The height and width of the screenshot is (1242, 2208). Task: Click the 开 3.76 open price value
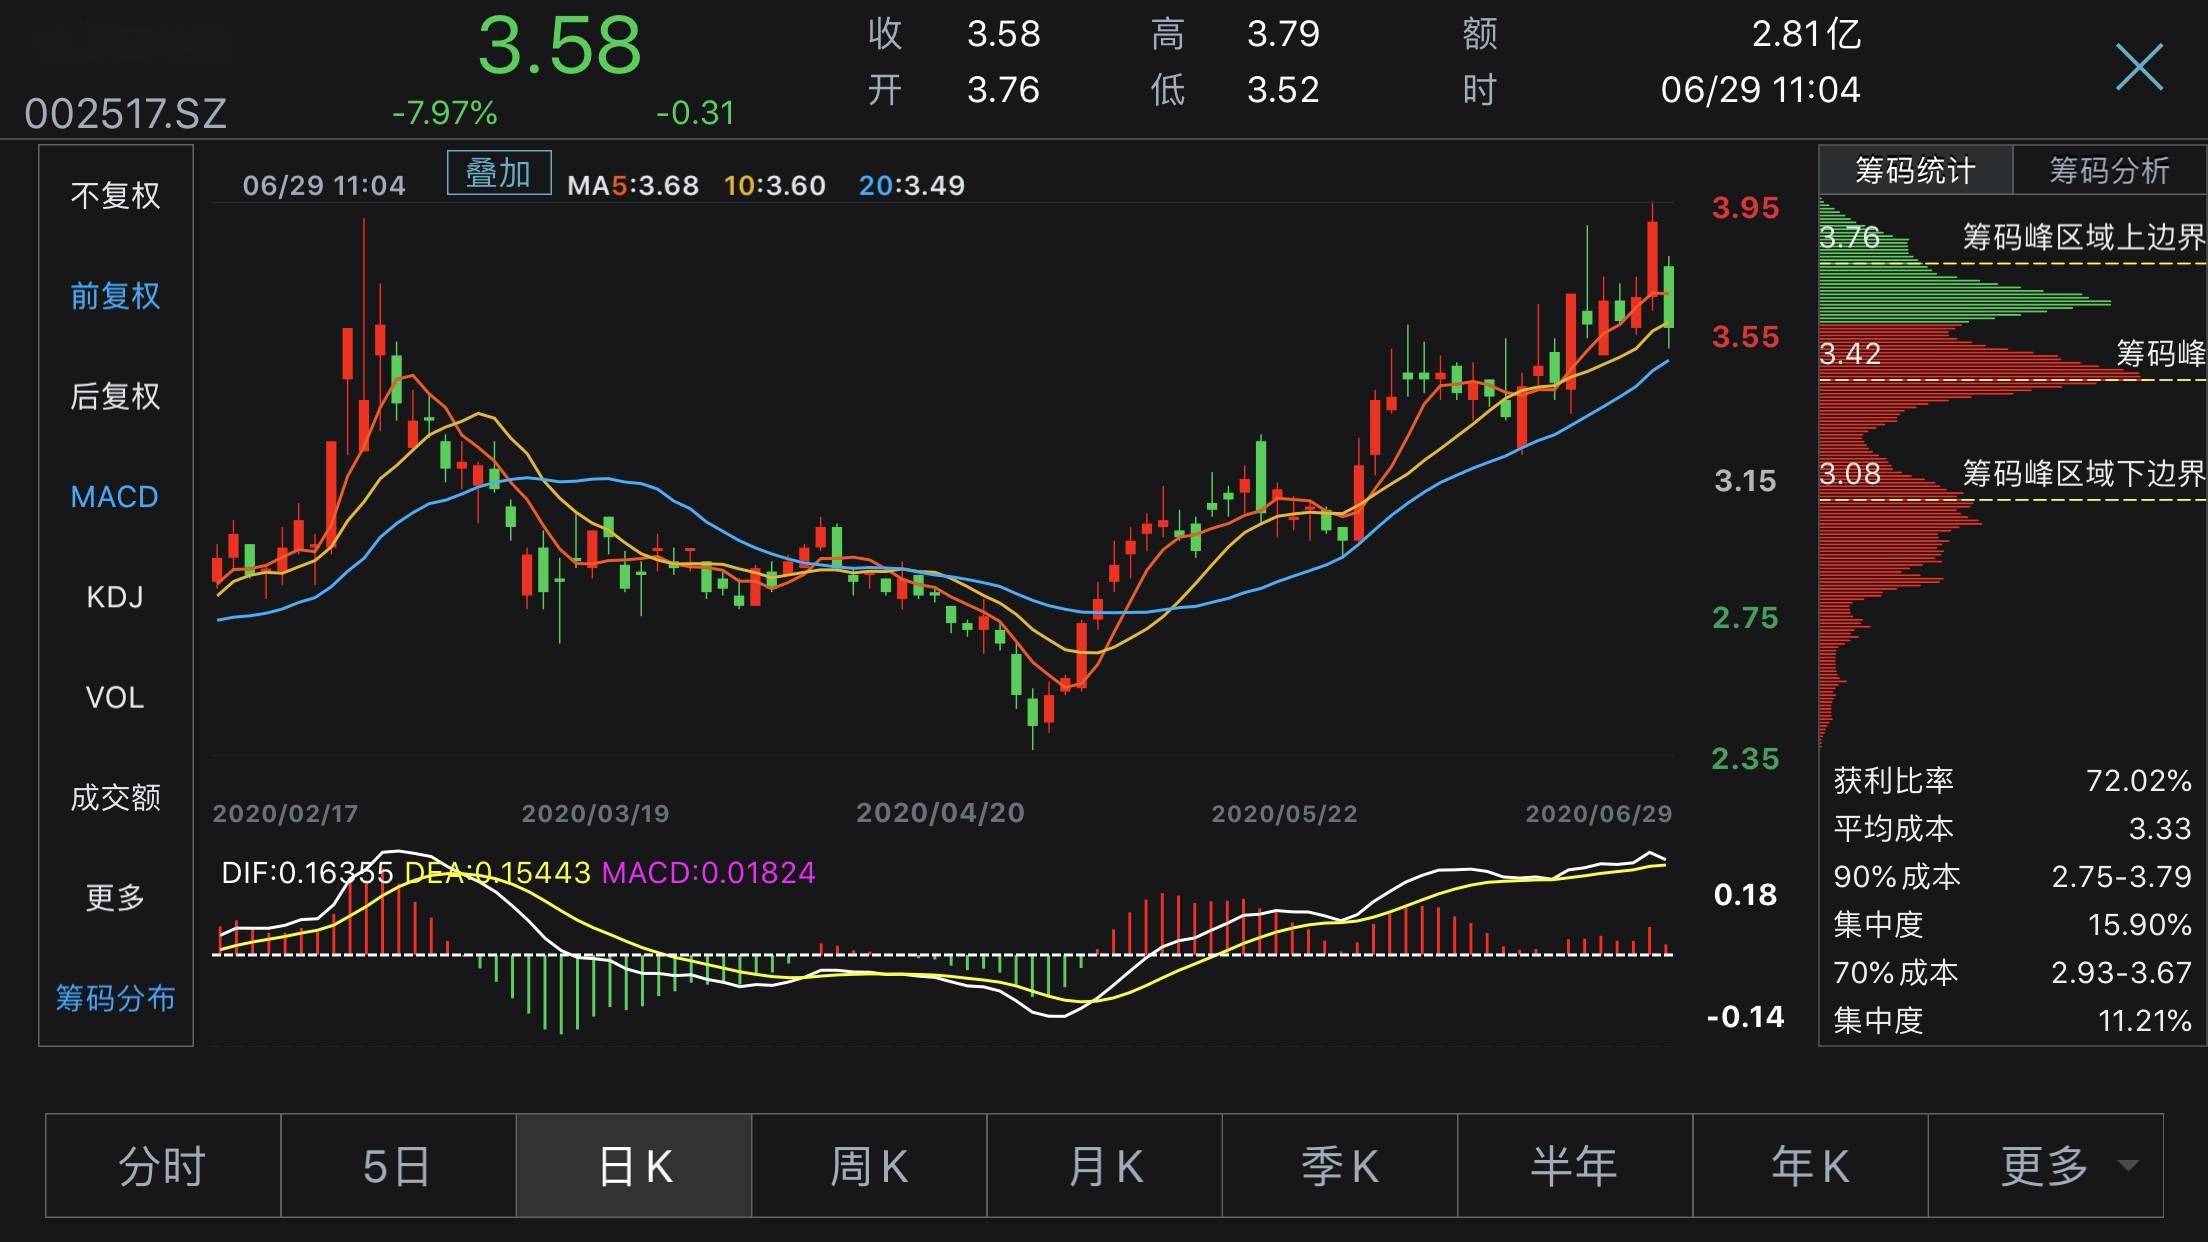(x=1003, y=90)
